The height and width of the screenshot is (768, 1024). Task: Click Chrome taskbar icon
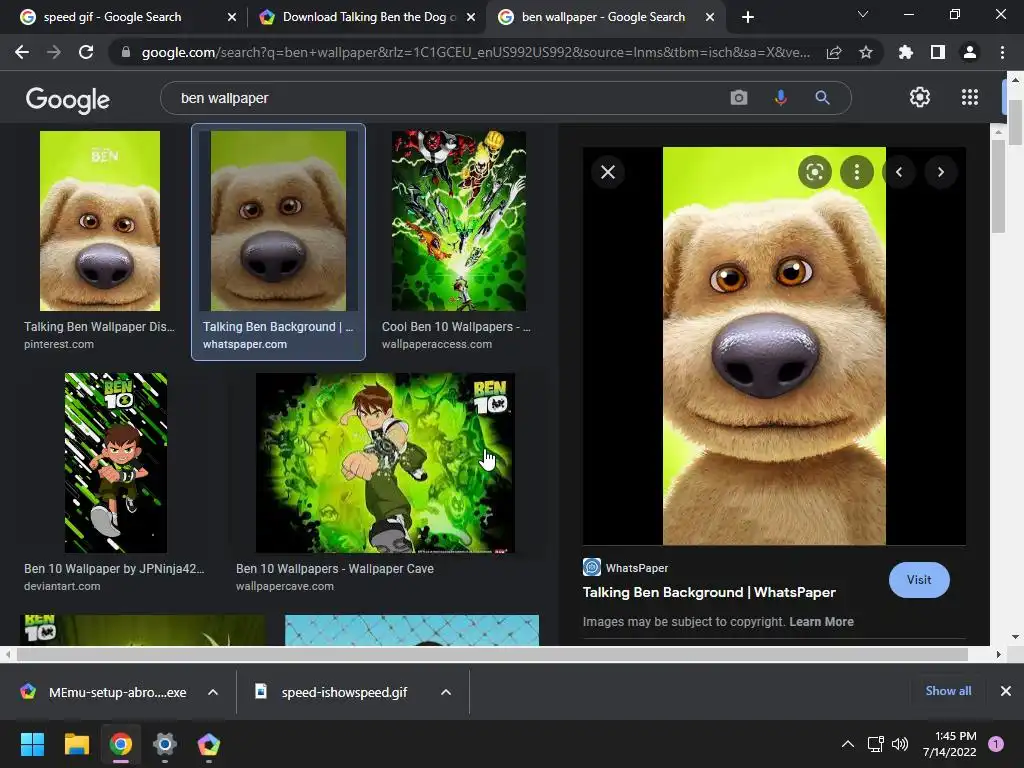121,744
